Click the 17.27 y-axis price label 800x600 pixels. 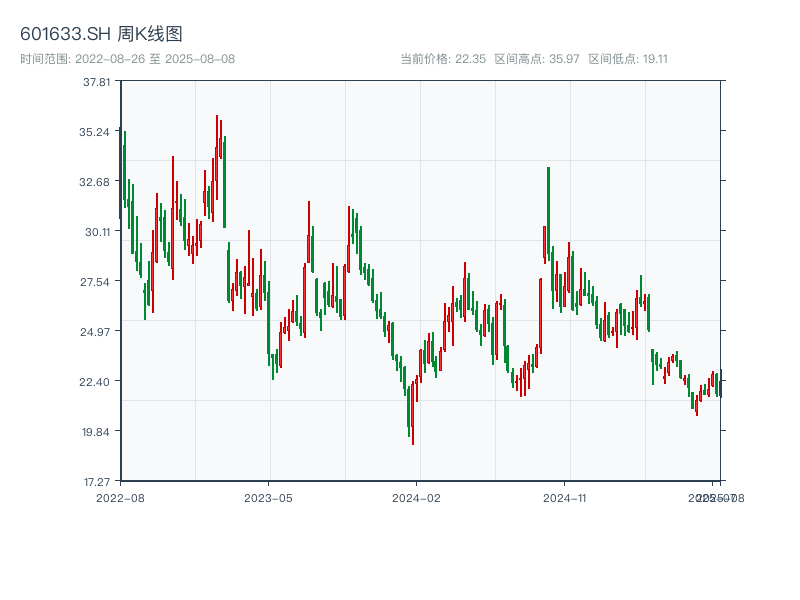pos(97,482)
